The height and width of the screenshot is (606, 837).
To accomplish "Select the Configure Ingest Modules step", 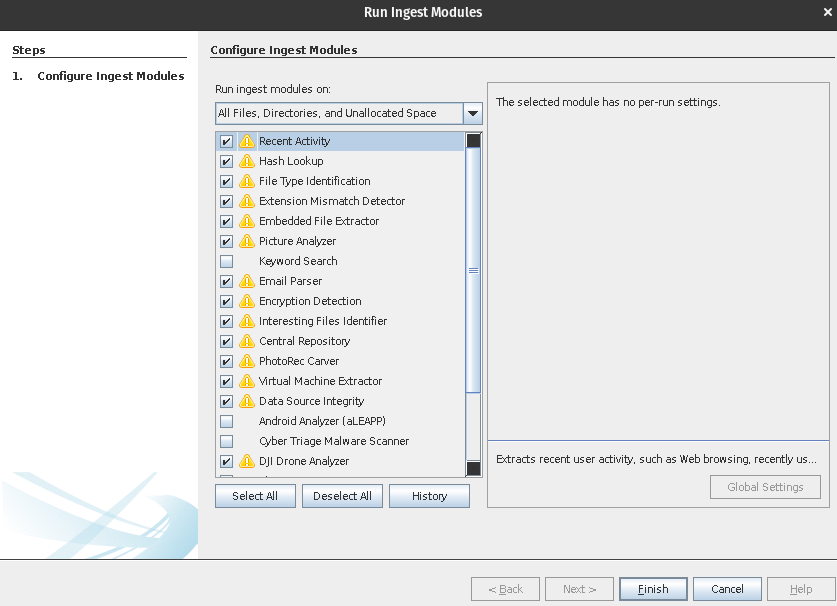I will 110,76.
